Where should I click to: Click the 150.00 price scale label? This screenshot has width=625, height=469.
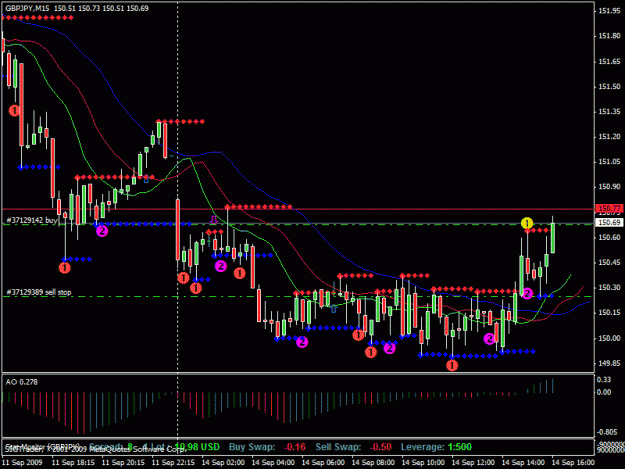click(609, 338)
